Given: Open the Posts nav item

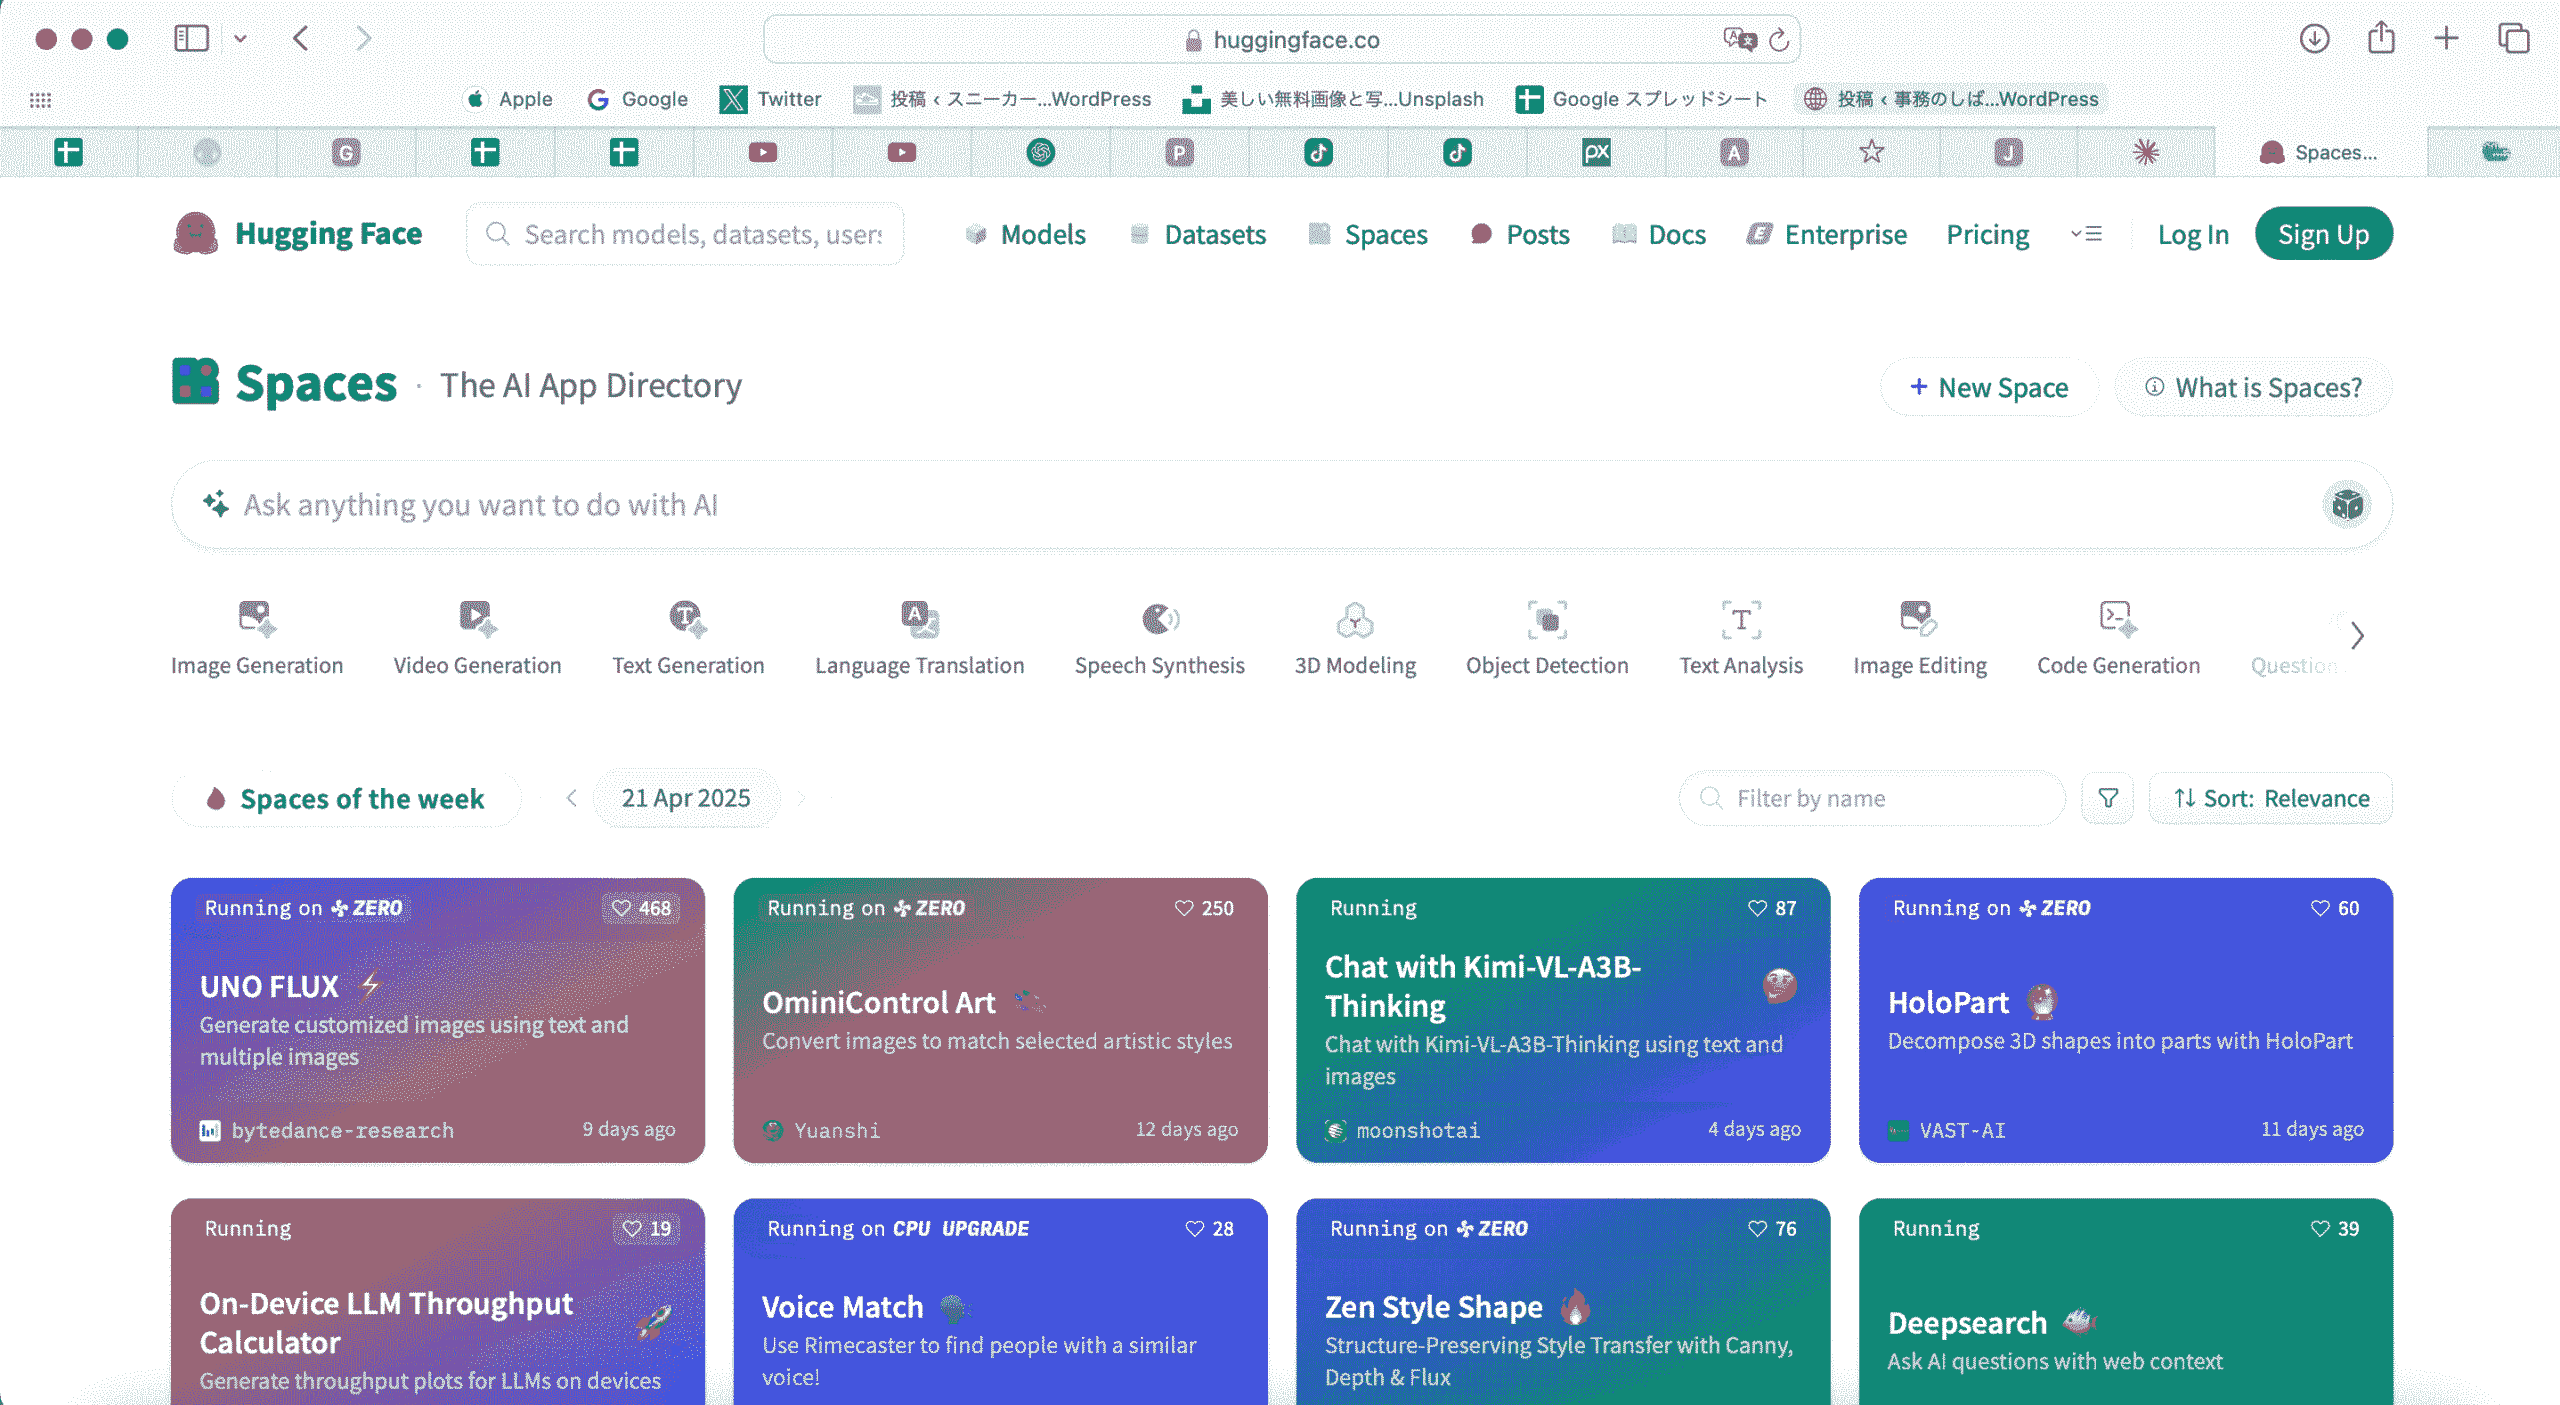Looking at the screenshot, I should (x=1520, y=234).
